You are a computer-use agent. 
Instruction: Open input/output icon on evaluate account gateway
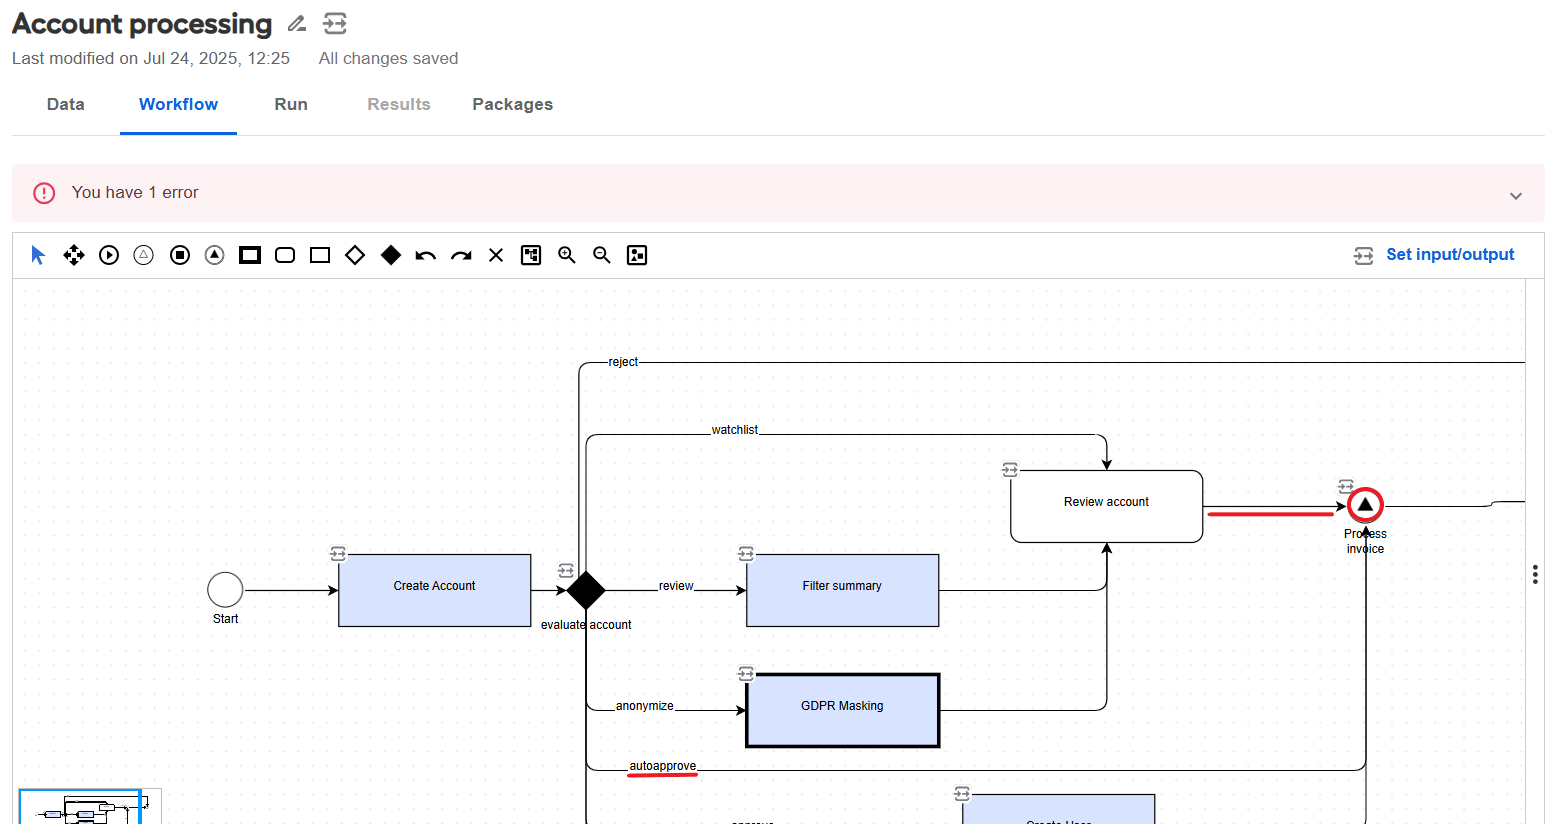click(566, 570)
